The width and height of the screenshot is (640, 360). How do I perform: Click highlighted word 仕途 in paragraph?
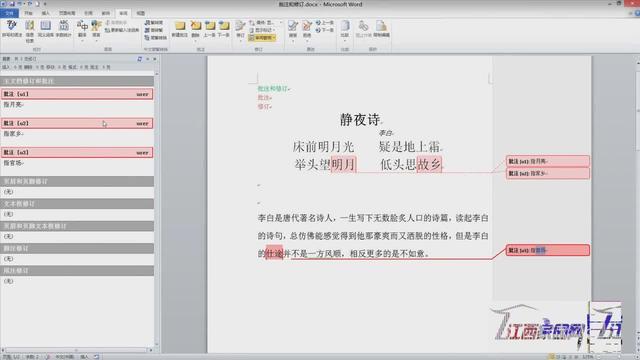point(274,253)
